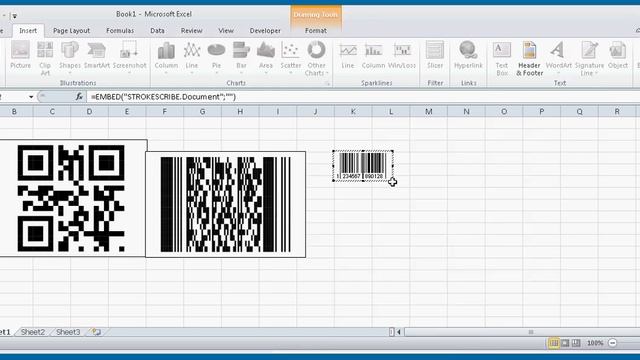Switch to Normal view
Screen dimensions: 640x360
(x=553, y=343)
